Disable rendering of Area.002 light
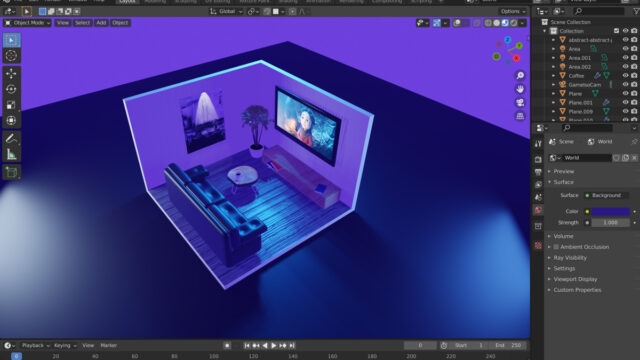 pyautogui.click(x=634, y=67)
